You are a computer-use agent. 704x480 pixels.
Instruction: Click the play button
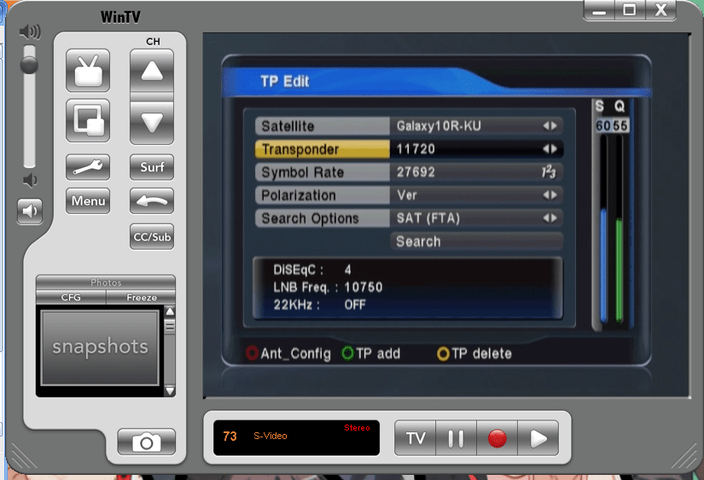(538, 438)
